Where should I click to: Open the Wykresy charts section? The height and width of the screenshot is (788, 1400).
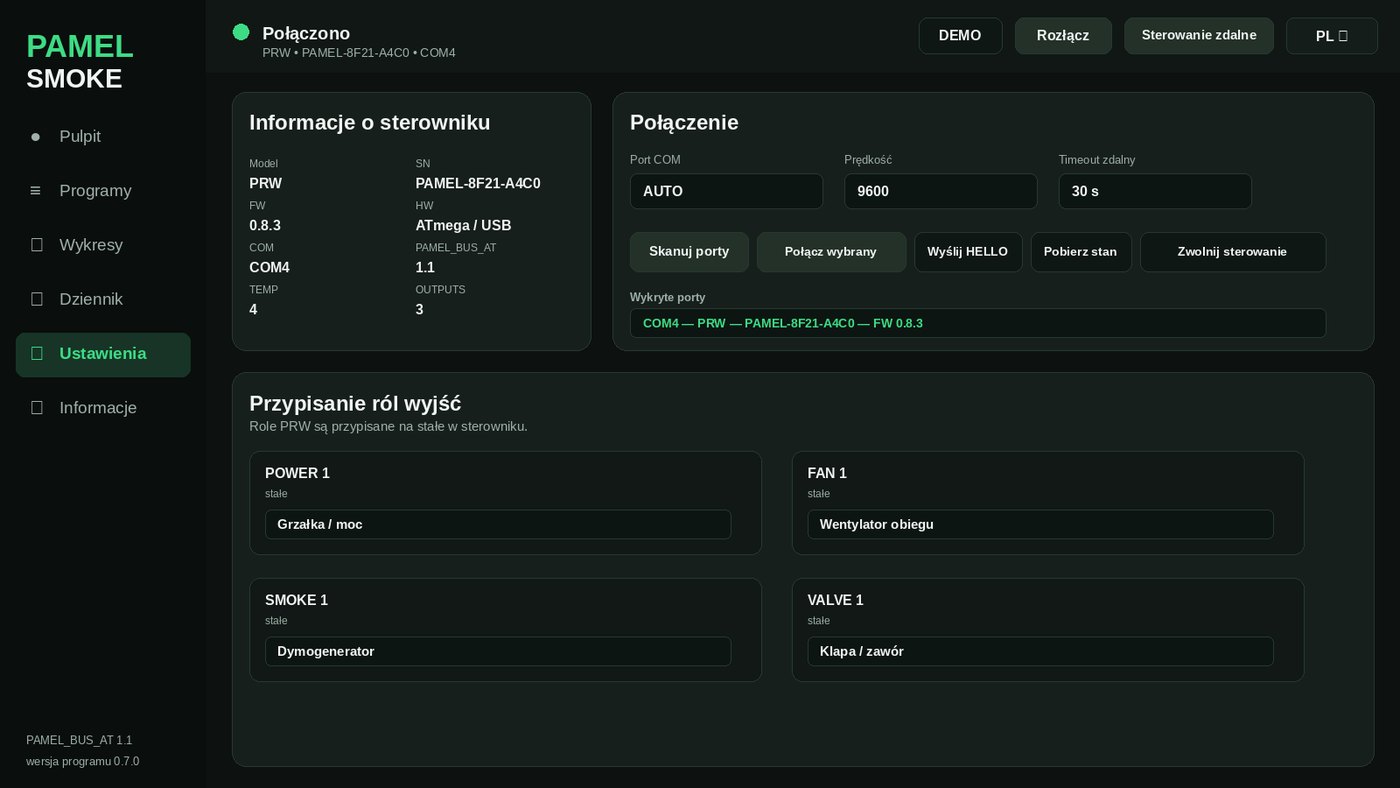(x=103, y=245)
